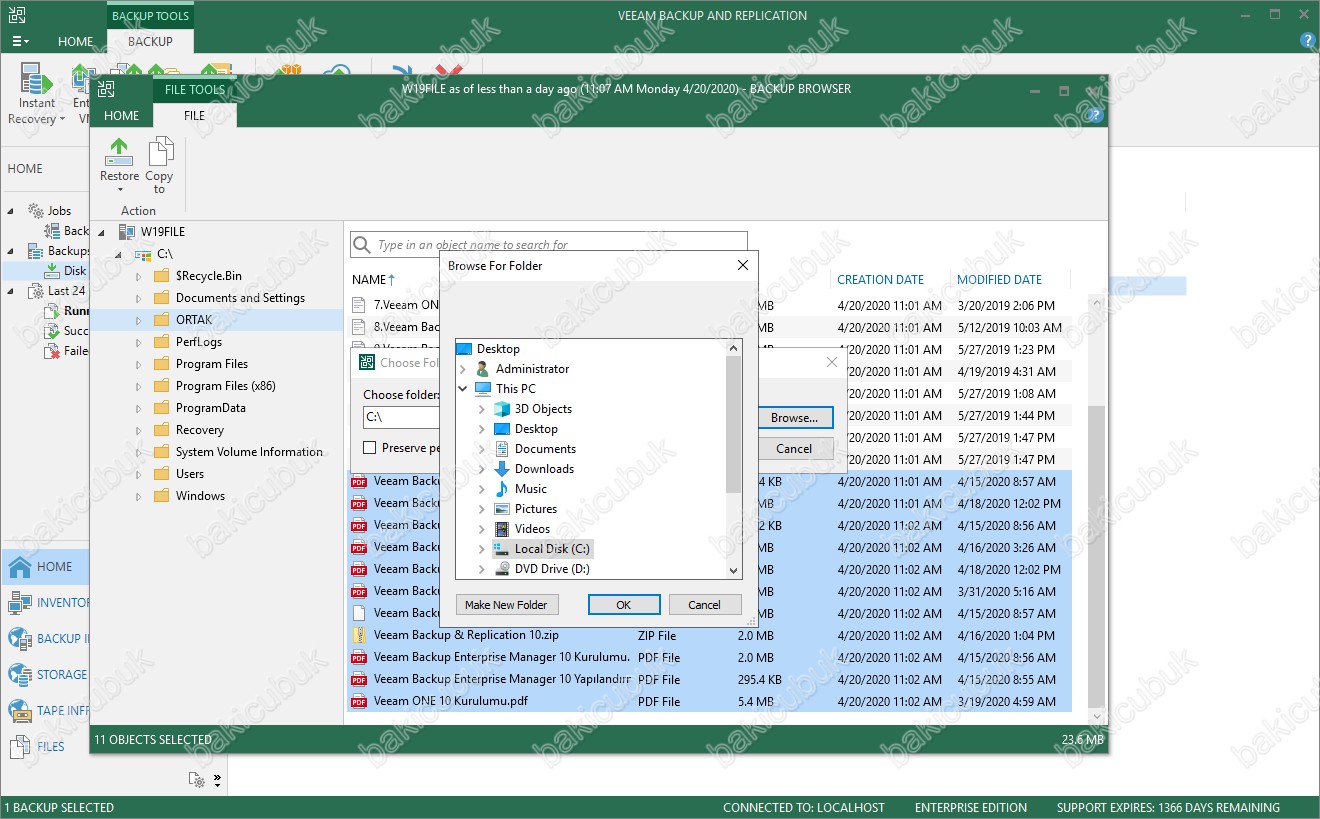The width and height of the screenshot is (1320, 819).
Task: Click the FILES navigation icon in sidebar
Action: coord(20,747)
